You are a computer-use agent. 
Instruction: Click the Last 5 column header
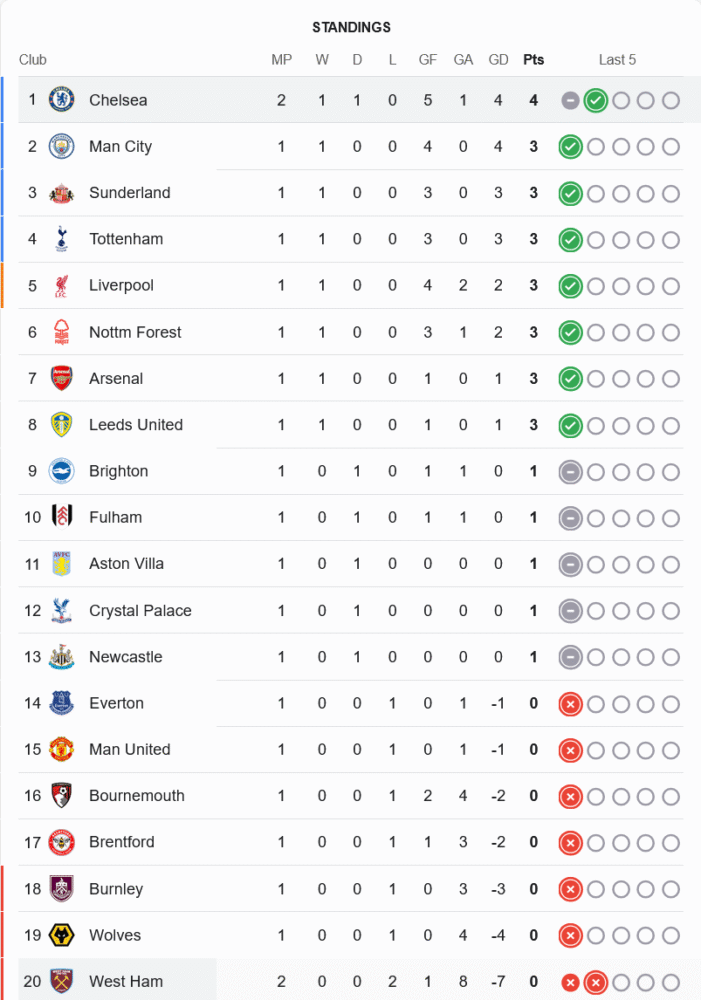[617, 60]
